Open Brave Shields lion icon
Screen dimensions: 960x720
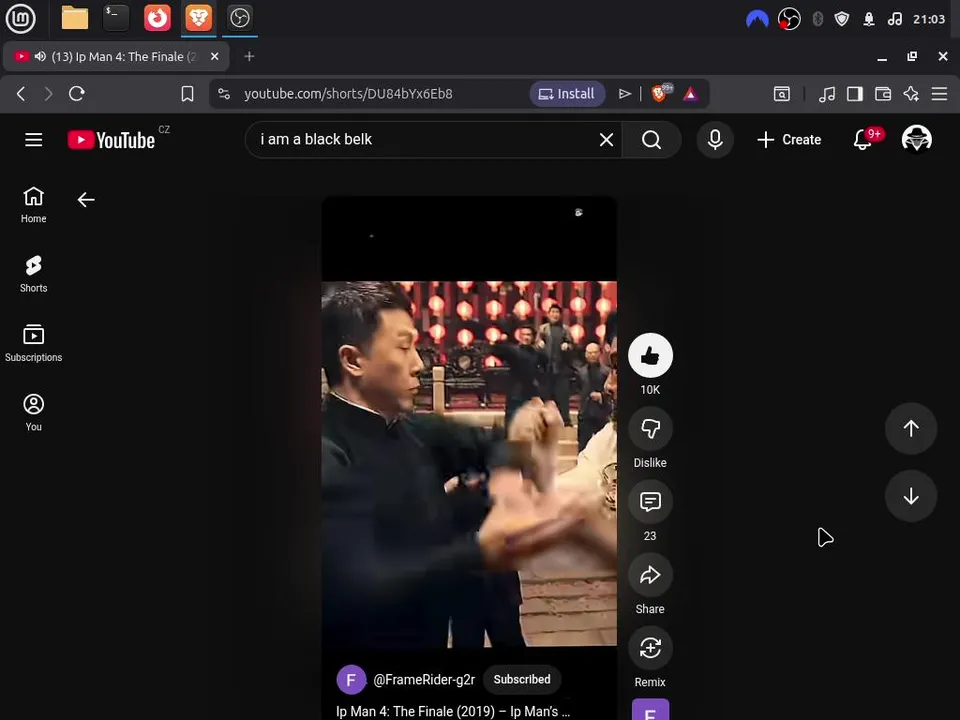(661, 93)
